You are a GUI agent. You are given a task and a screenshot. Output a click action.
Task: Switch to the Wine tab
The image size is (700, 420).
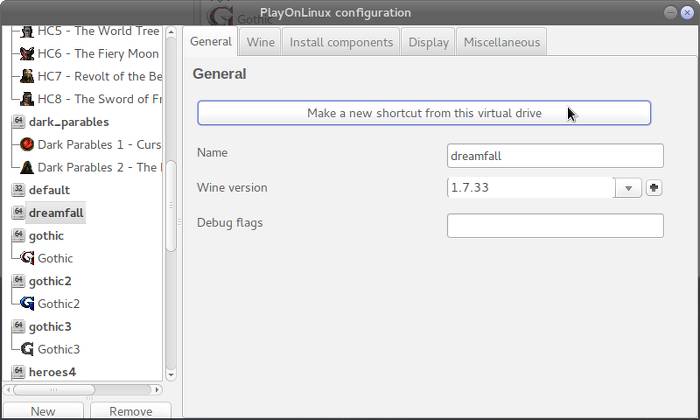coord(261,42)
